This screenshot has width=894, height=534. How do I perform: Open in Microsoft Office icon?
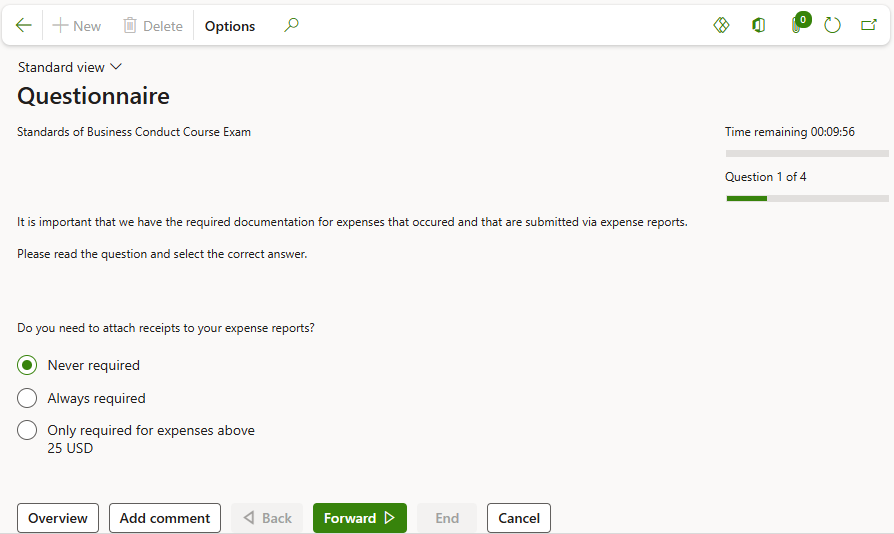click(x=759, y=26)
